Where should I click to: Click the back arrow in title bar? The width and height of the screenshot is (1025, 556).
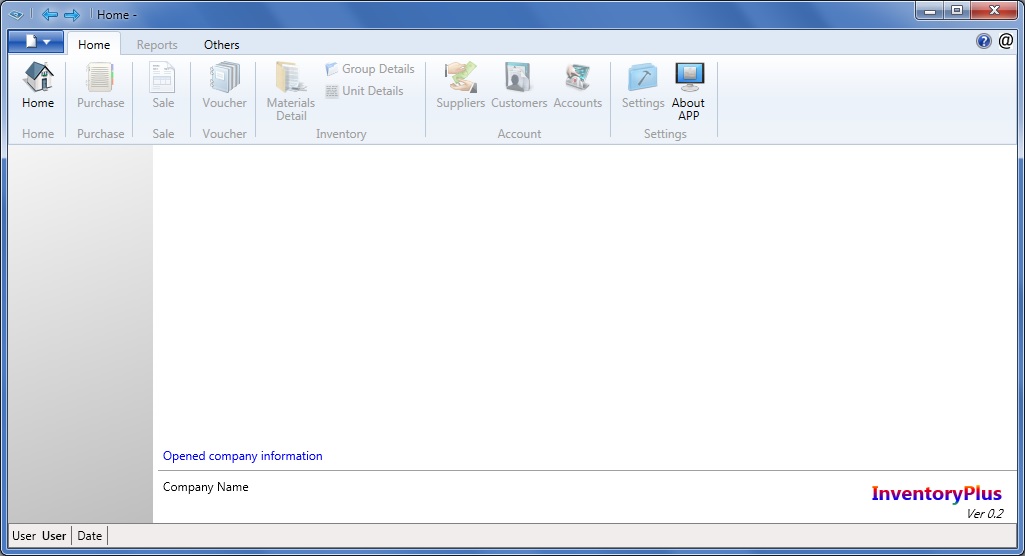(x=50, y=14)
